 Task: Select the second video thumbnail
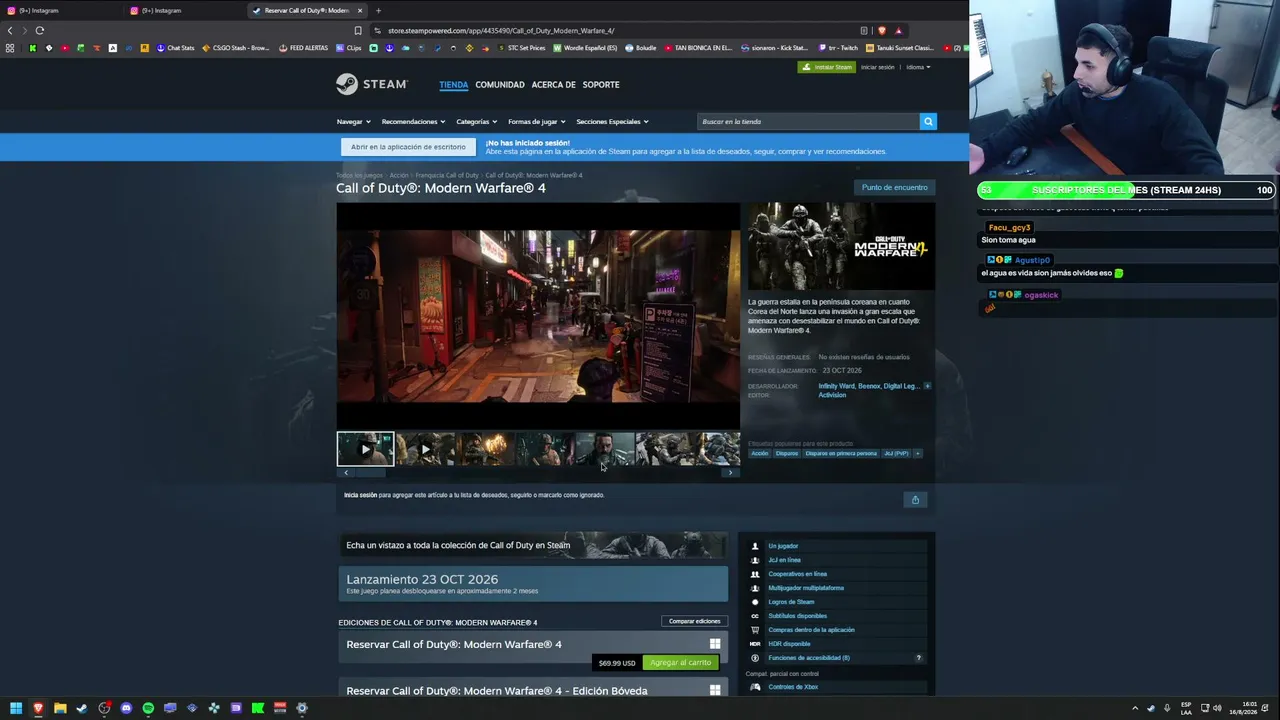pos(425,449)
